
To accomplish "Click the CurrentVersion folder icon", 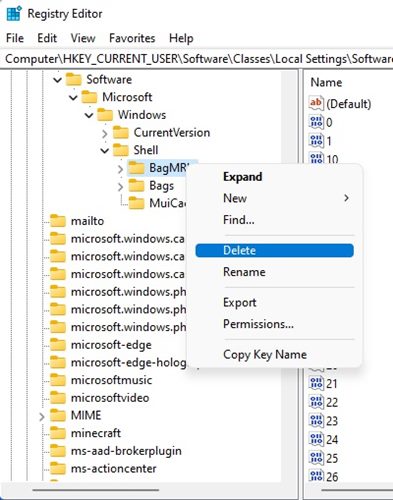I will [121, 132].
